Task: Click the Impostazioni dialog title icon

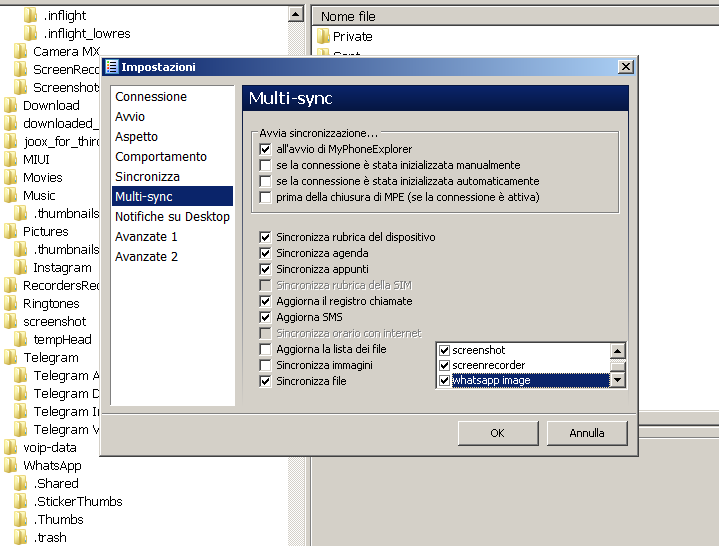Action: tap(112, 67)
